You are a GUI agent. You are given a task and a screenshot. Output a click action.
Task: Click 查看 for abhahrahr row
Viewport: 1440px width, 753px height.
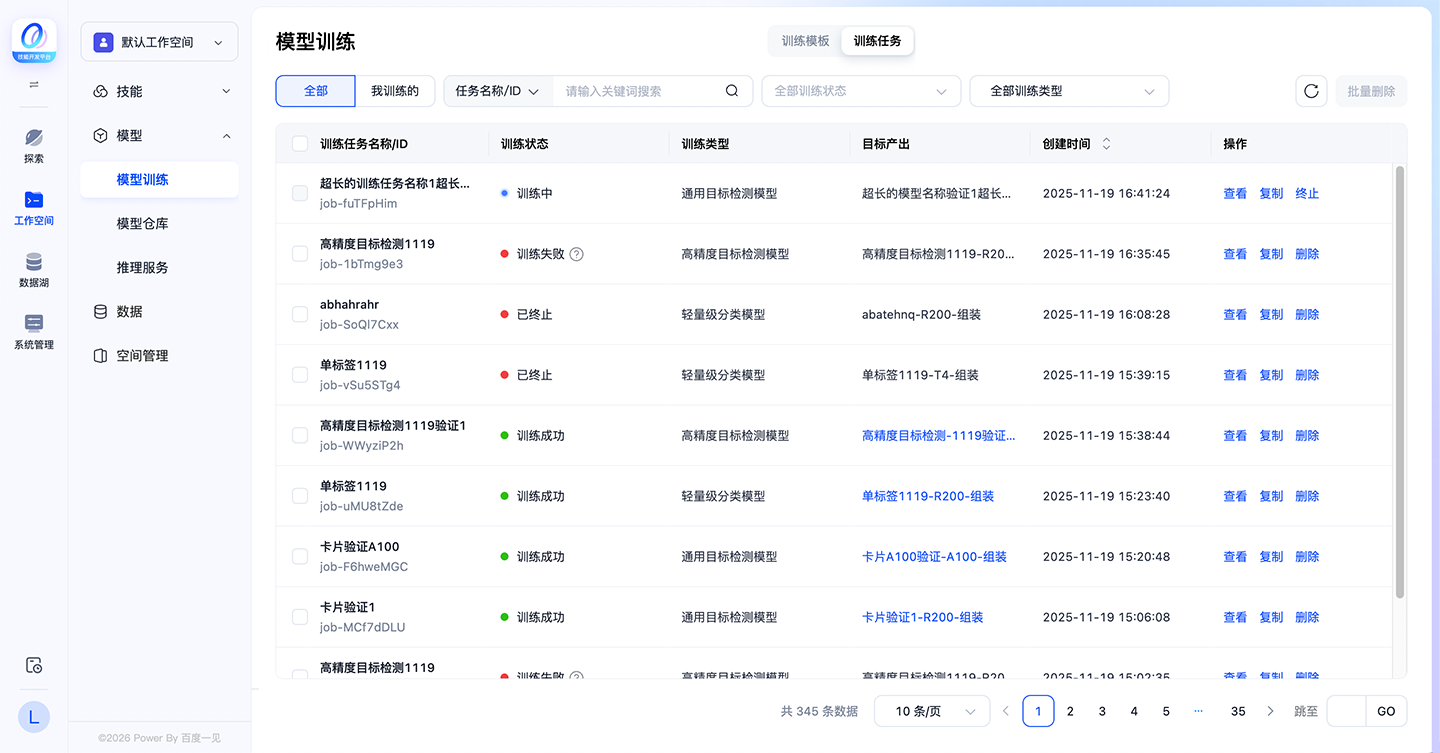click(1235, 314)
